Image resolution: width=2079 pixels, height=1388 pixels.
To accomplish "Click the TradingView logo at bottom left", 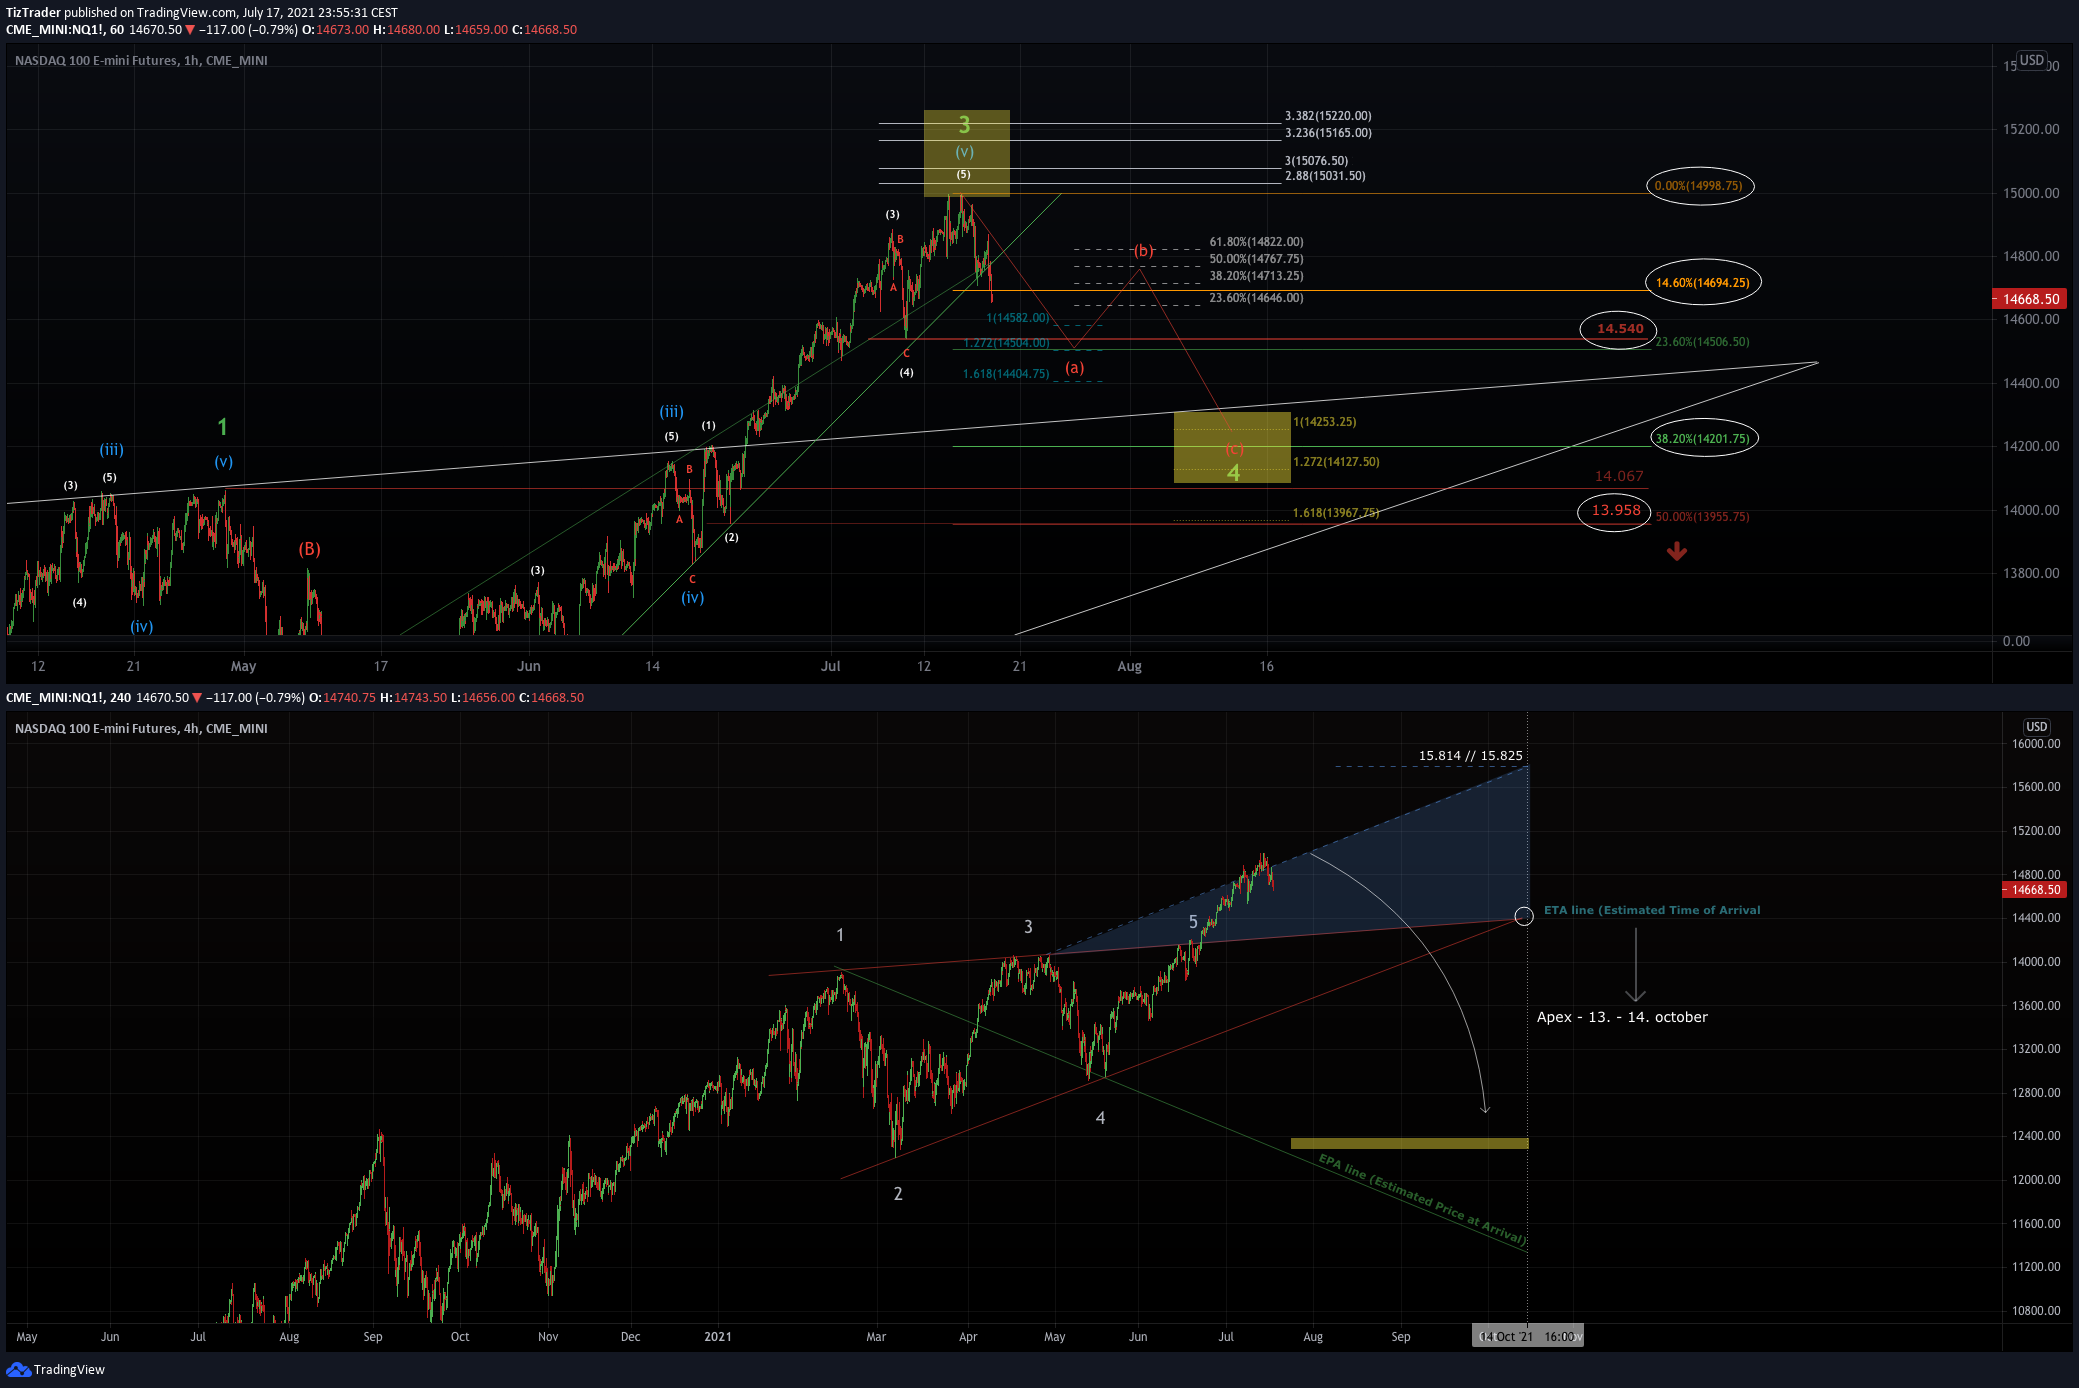I will point(56,1369).
